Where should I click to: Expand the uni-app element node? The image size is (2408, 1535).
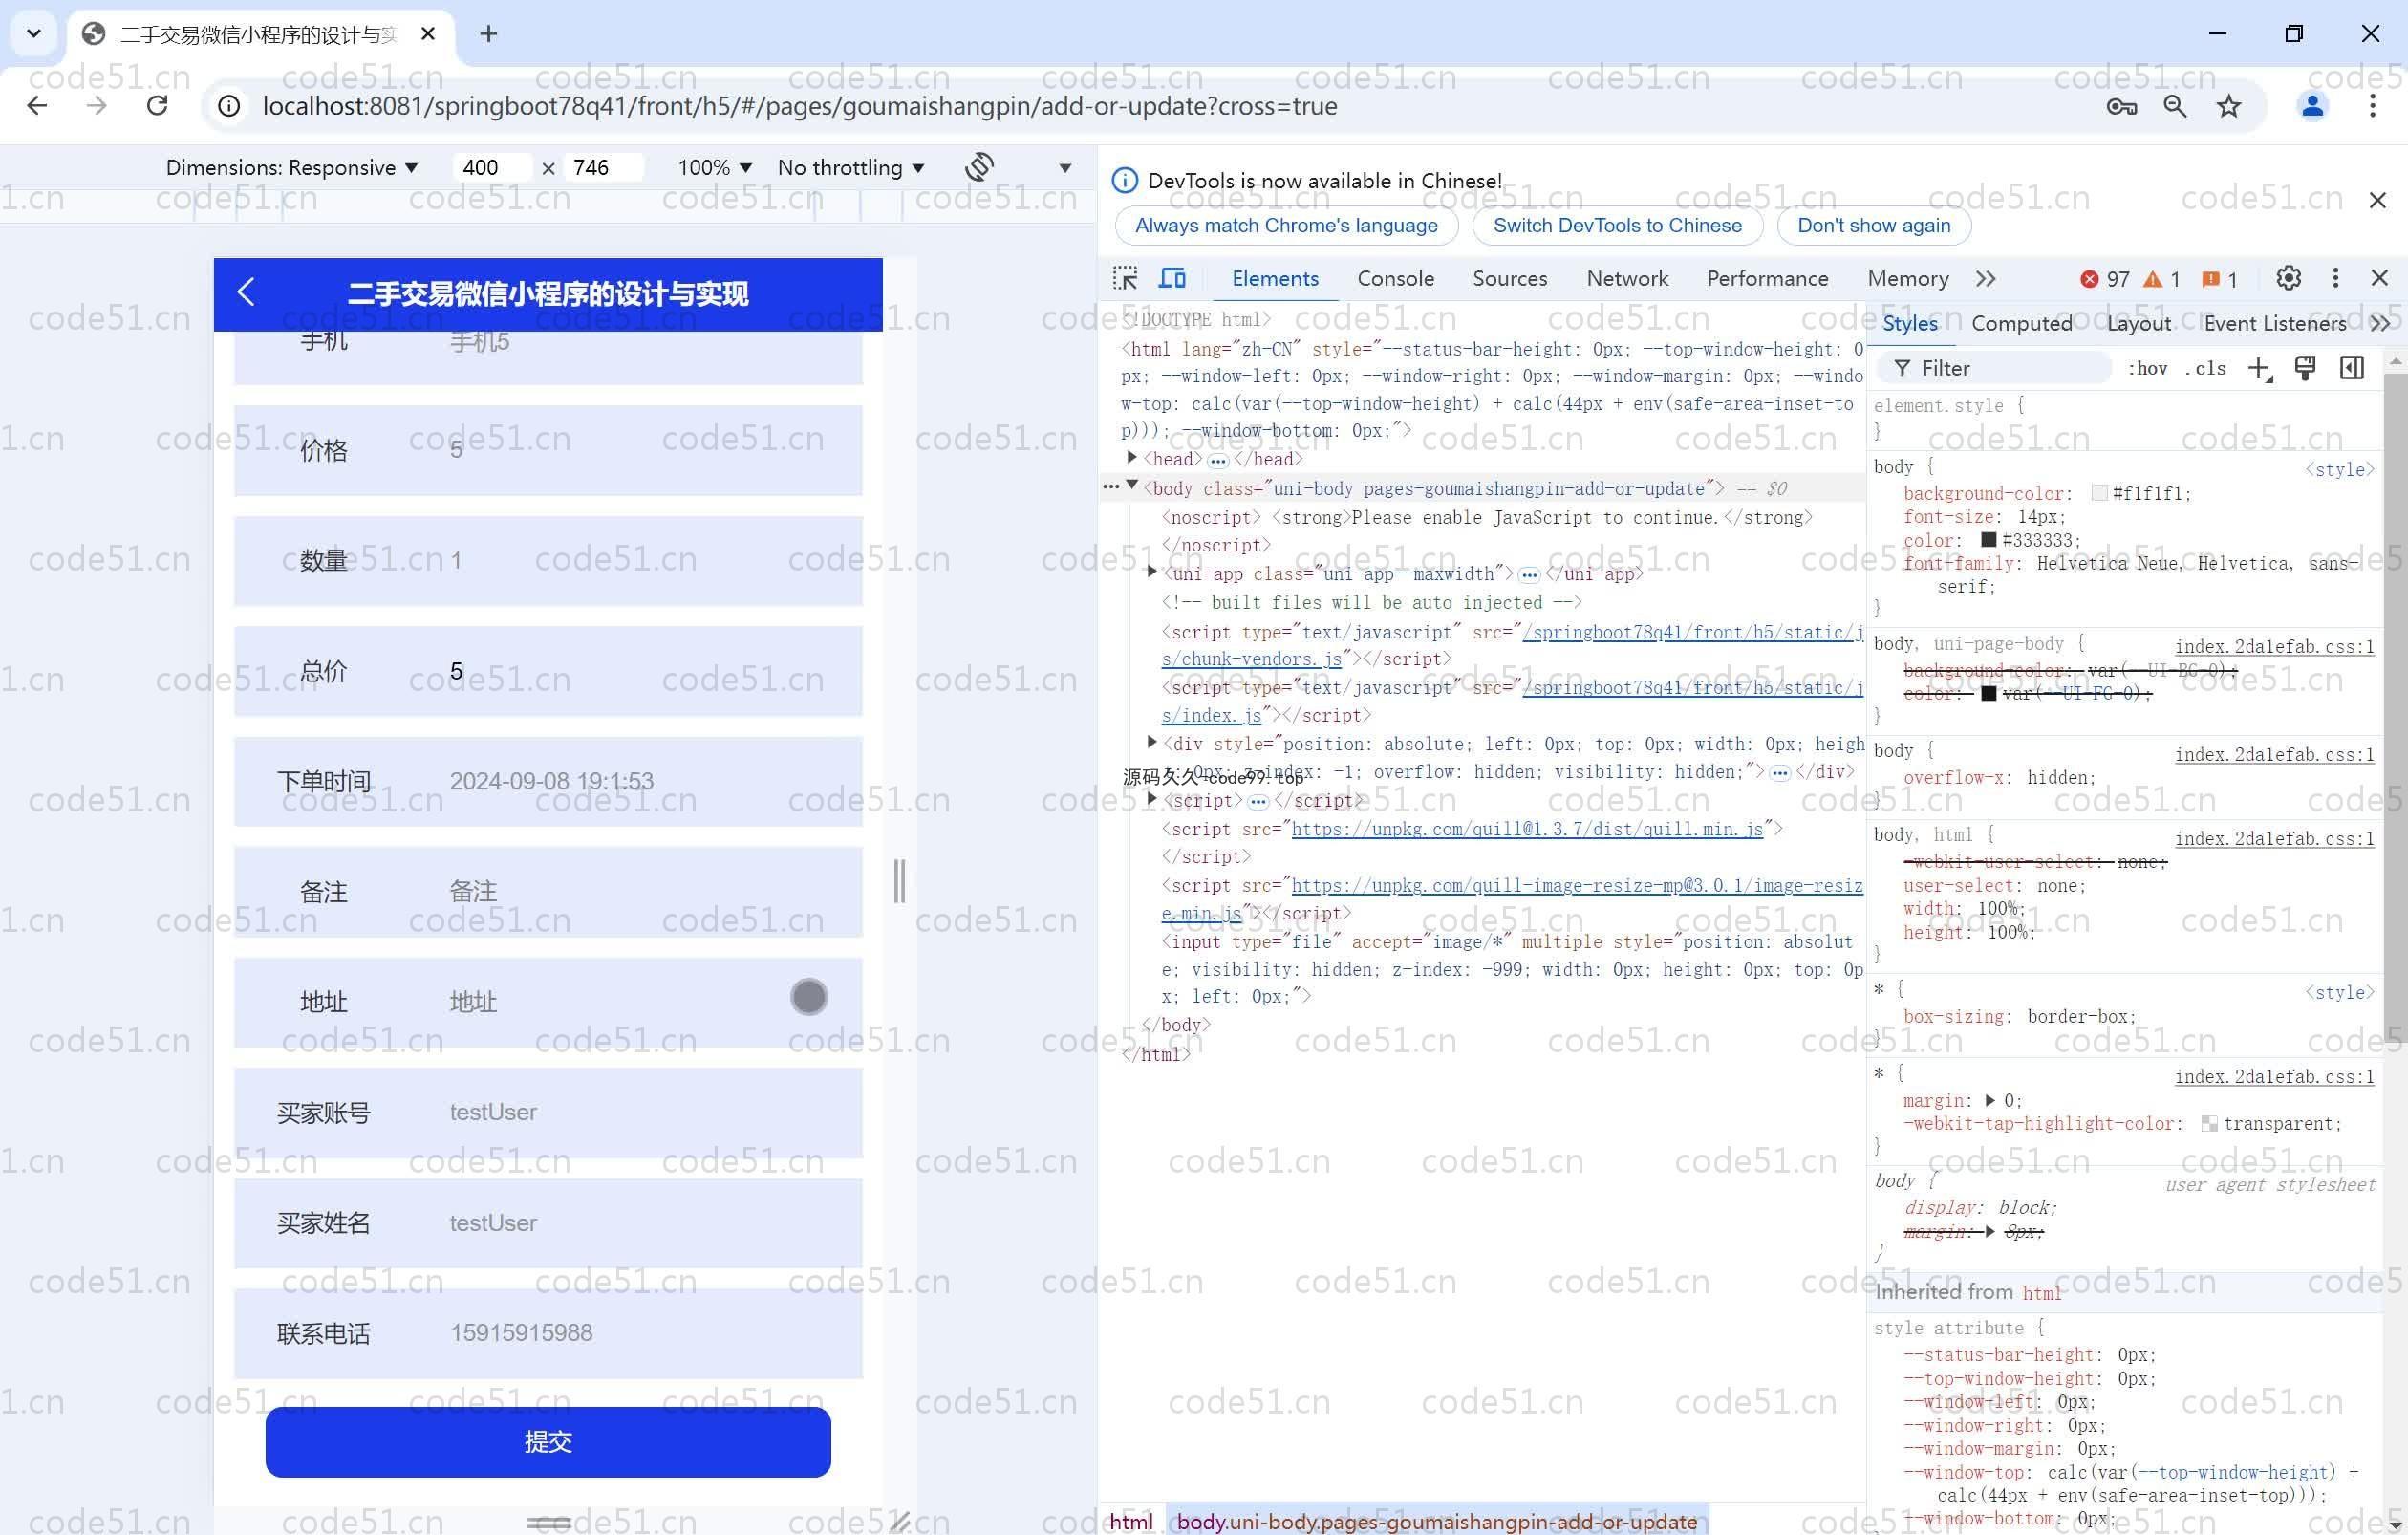pos(1151,572)
